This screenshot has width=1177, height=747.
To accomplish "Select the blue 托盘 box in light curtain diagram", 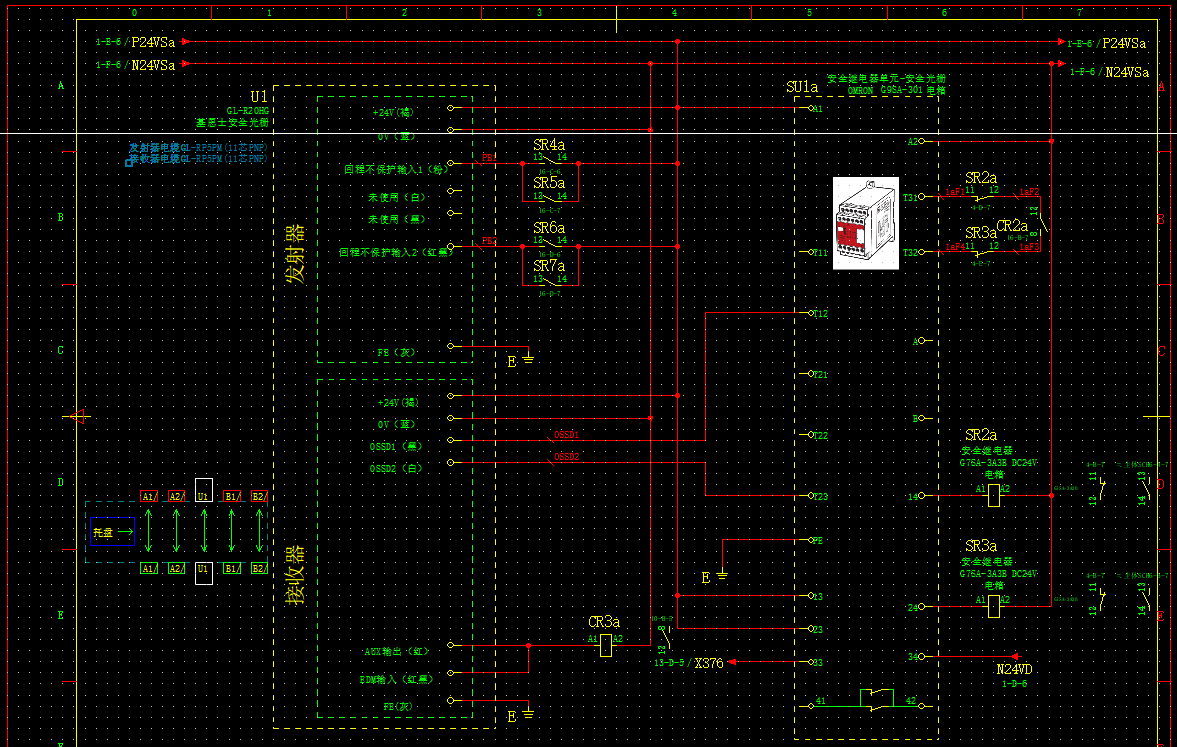I will [111, 533].
